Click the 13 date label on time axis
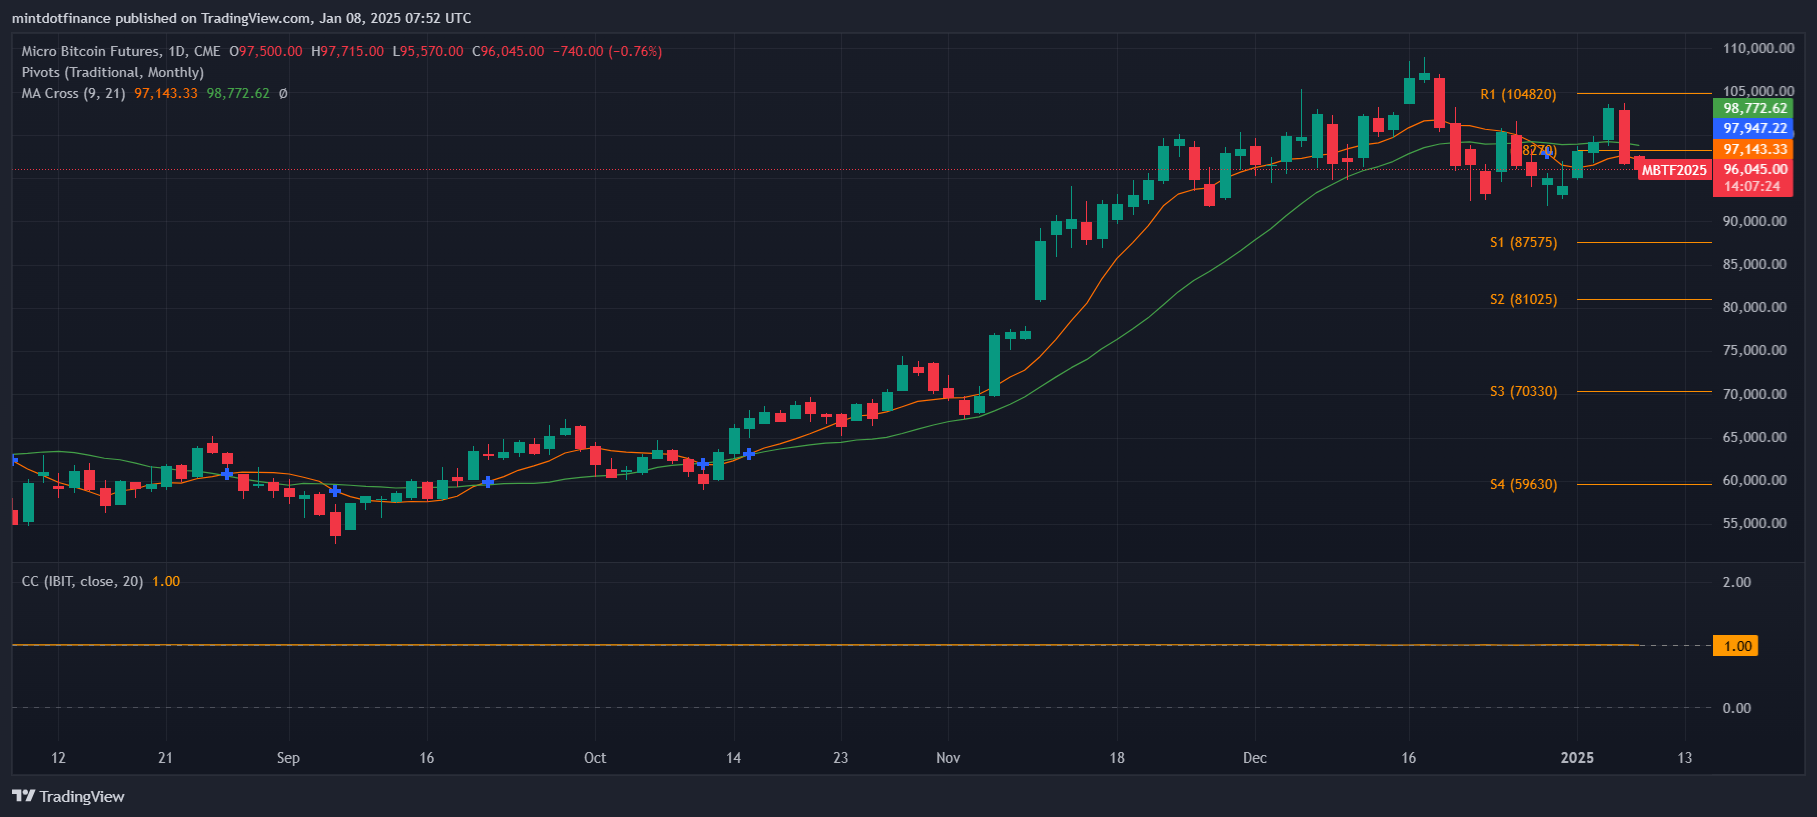 1685,758
